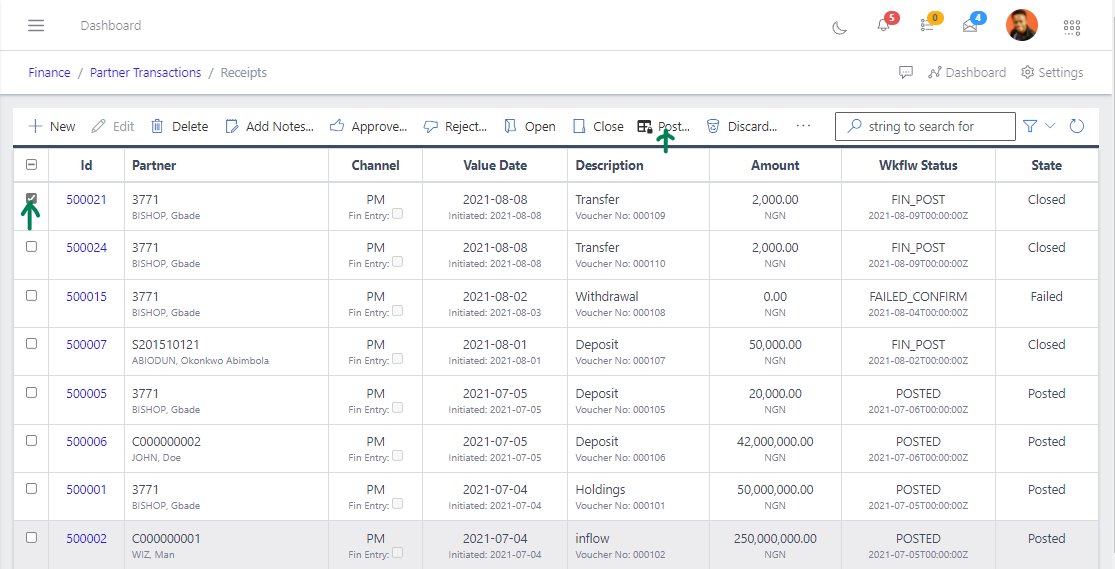1115x569 pixels.
Task: Open mail messages icon
Action: click(x=970, y=25)
